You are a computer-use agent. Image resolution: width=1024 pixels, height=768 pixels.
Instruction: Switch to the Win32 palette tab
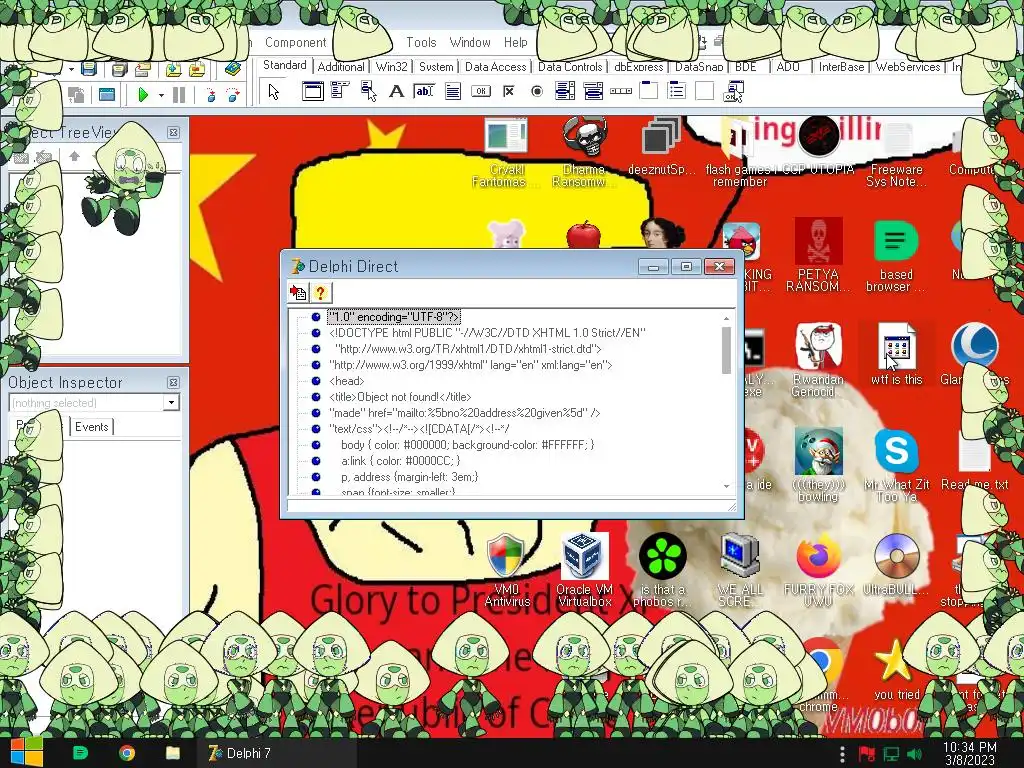(x=391, y=67)
